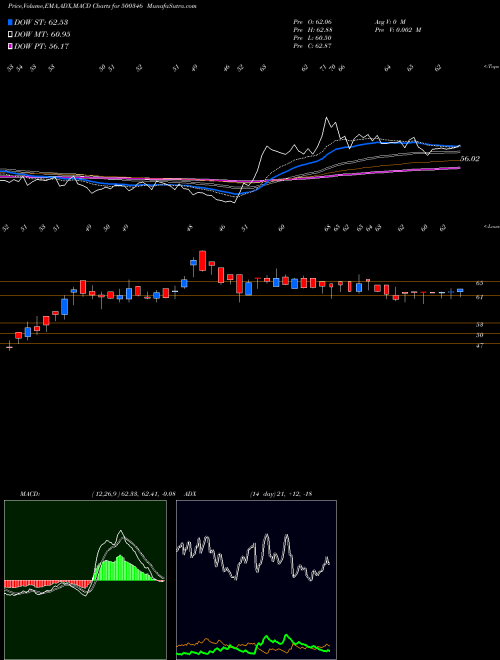Click the ADX (14 day) values text
This screenshot has width=500, height=660.
(280, 494)
